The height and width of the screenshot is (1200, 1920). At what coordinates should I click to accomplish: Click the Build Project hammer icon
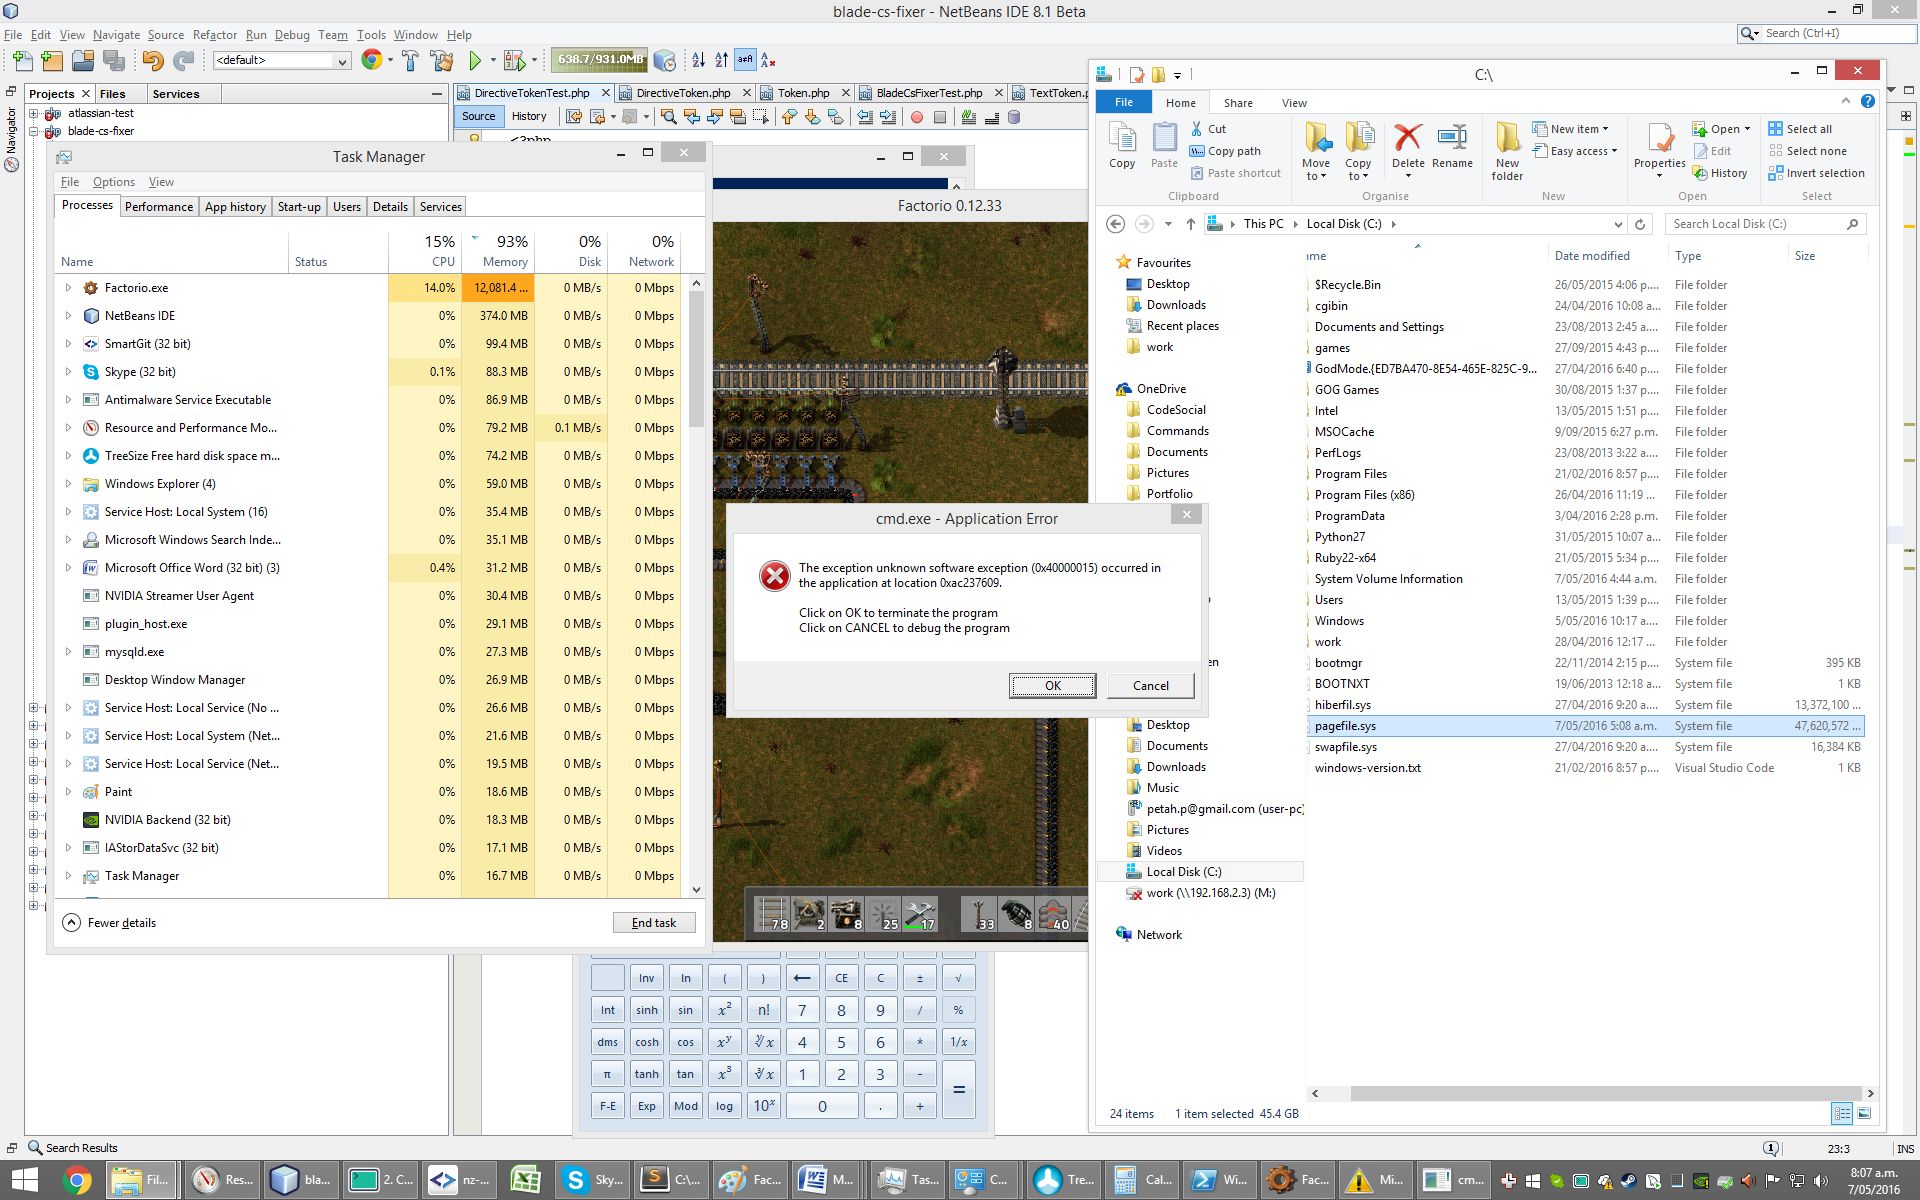410,61
